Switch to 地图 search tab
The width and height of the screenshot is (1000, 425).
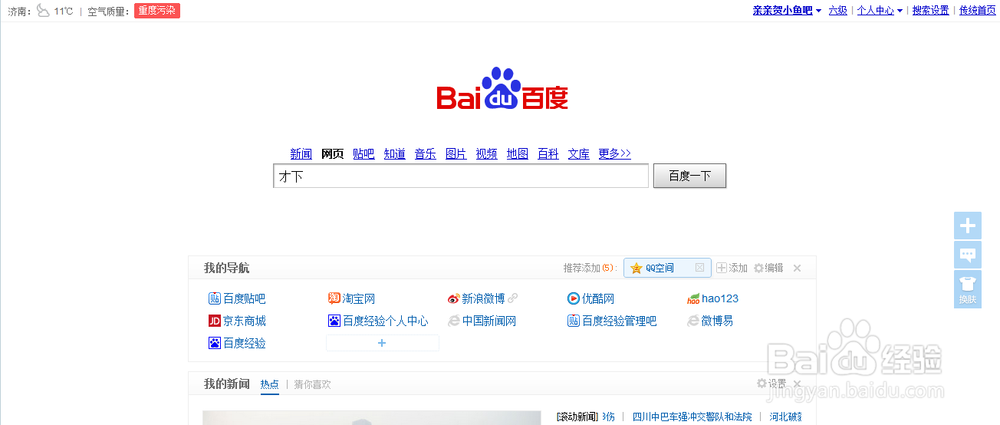517,154
